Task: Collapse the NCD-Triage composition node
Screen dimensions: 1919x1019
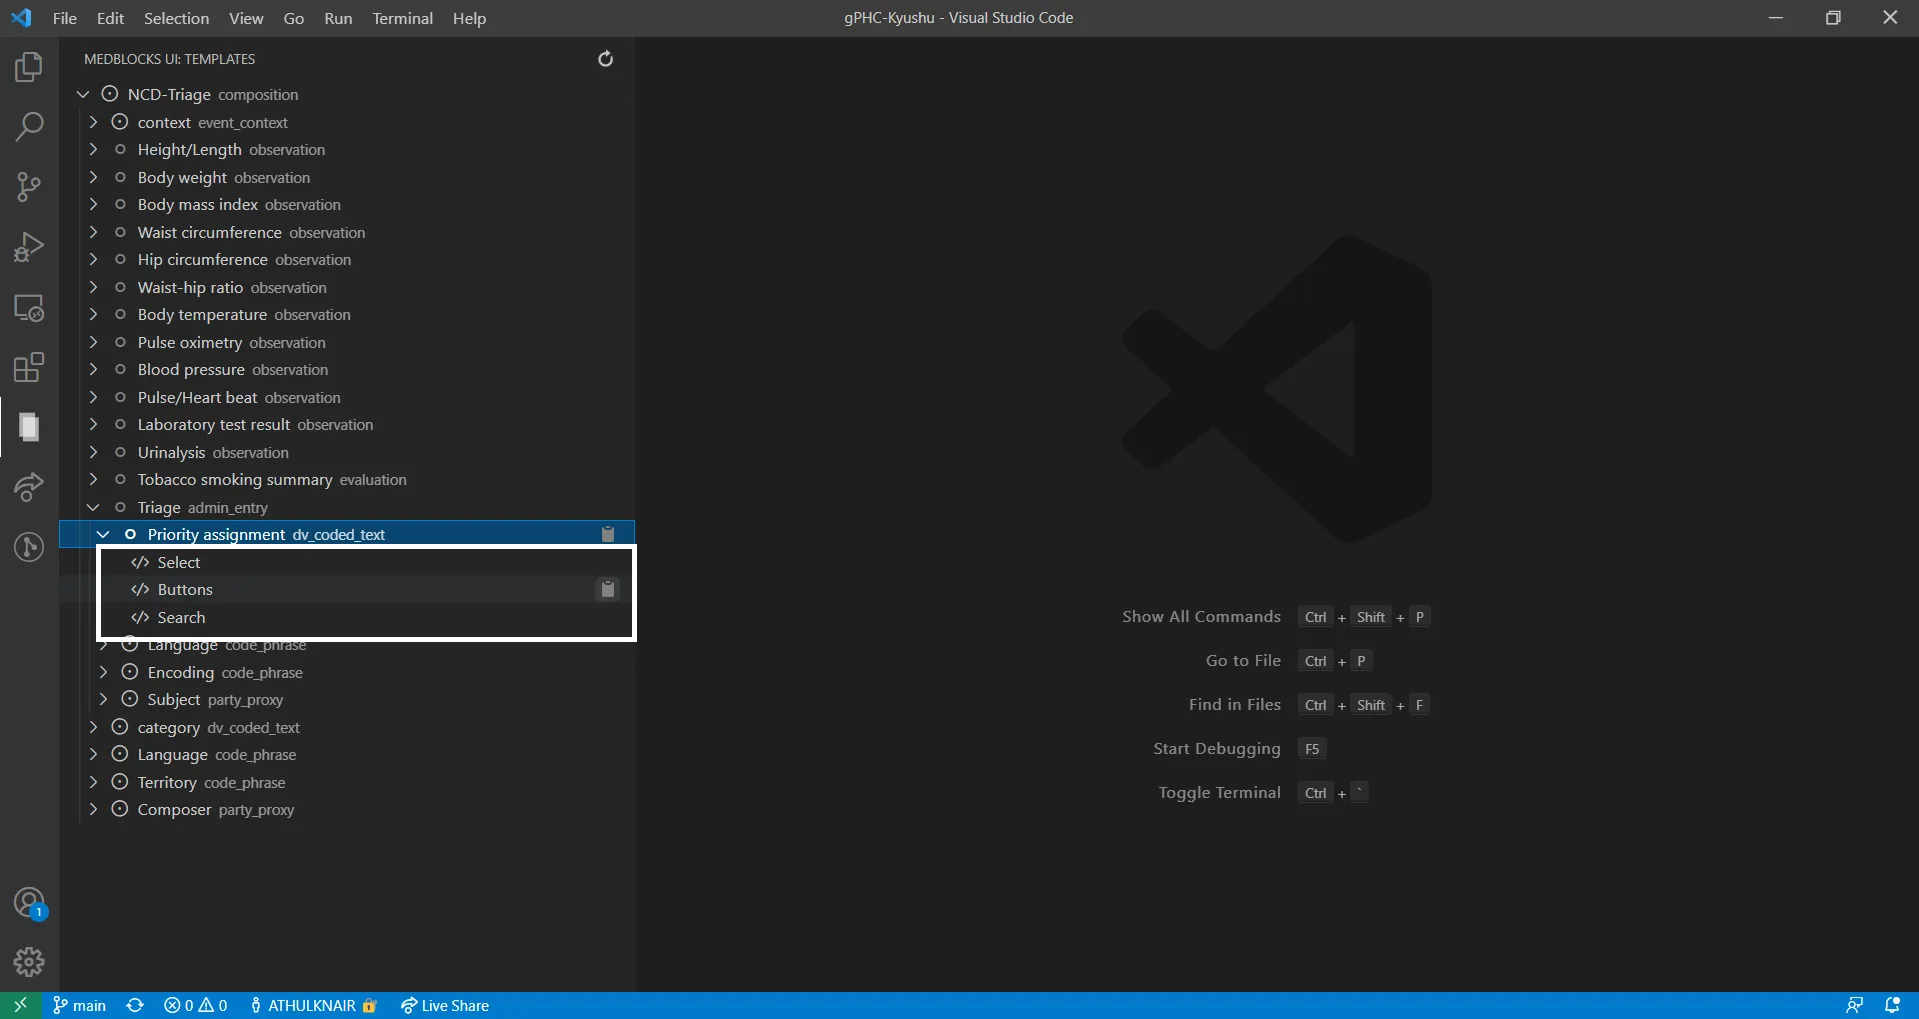Action: click(83, 94)
